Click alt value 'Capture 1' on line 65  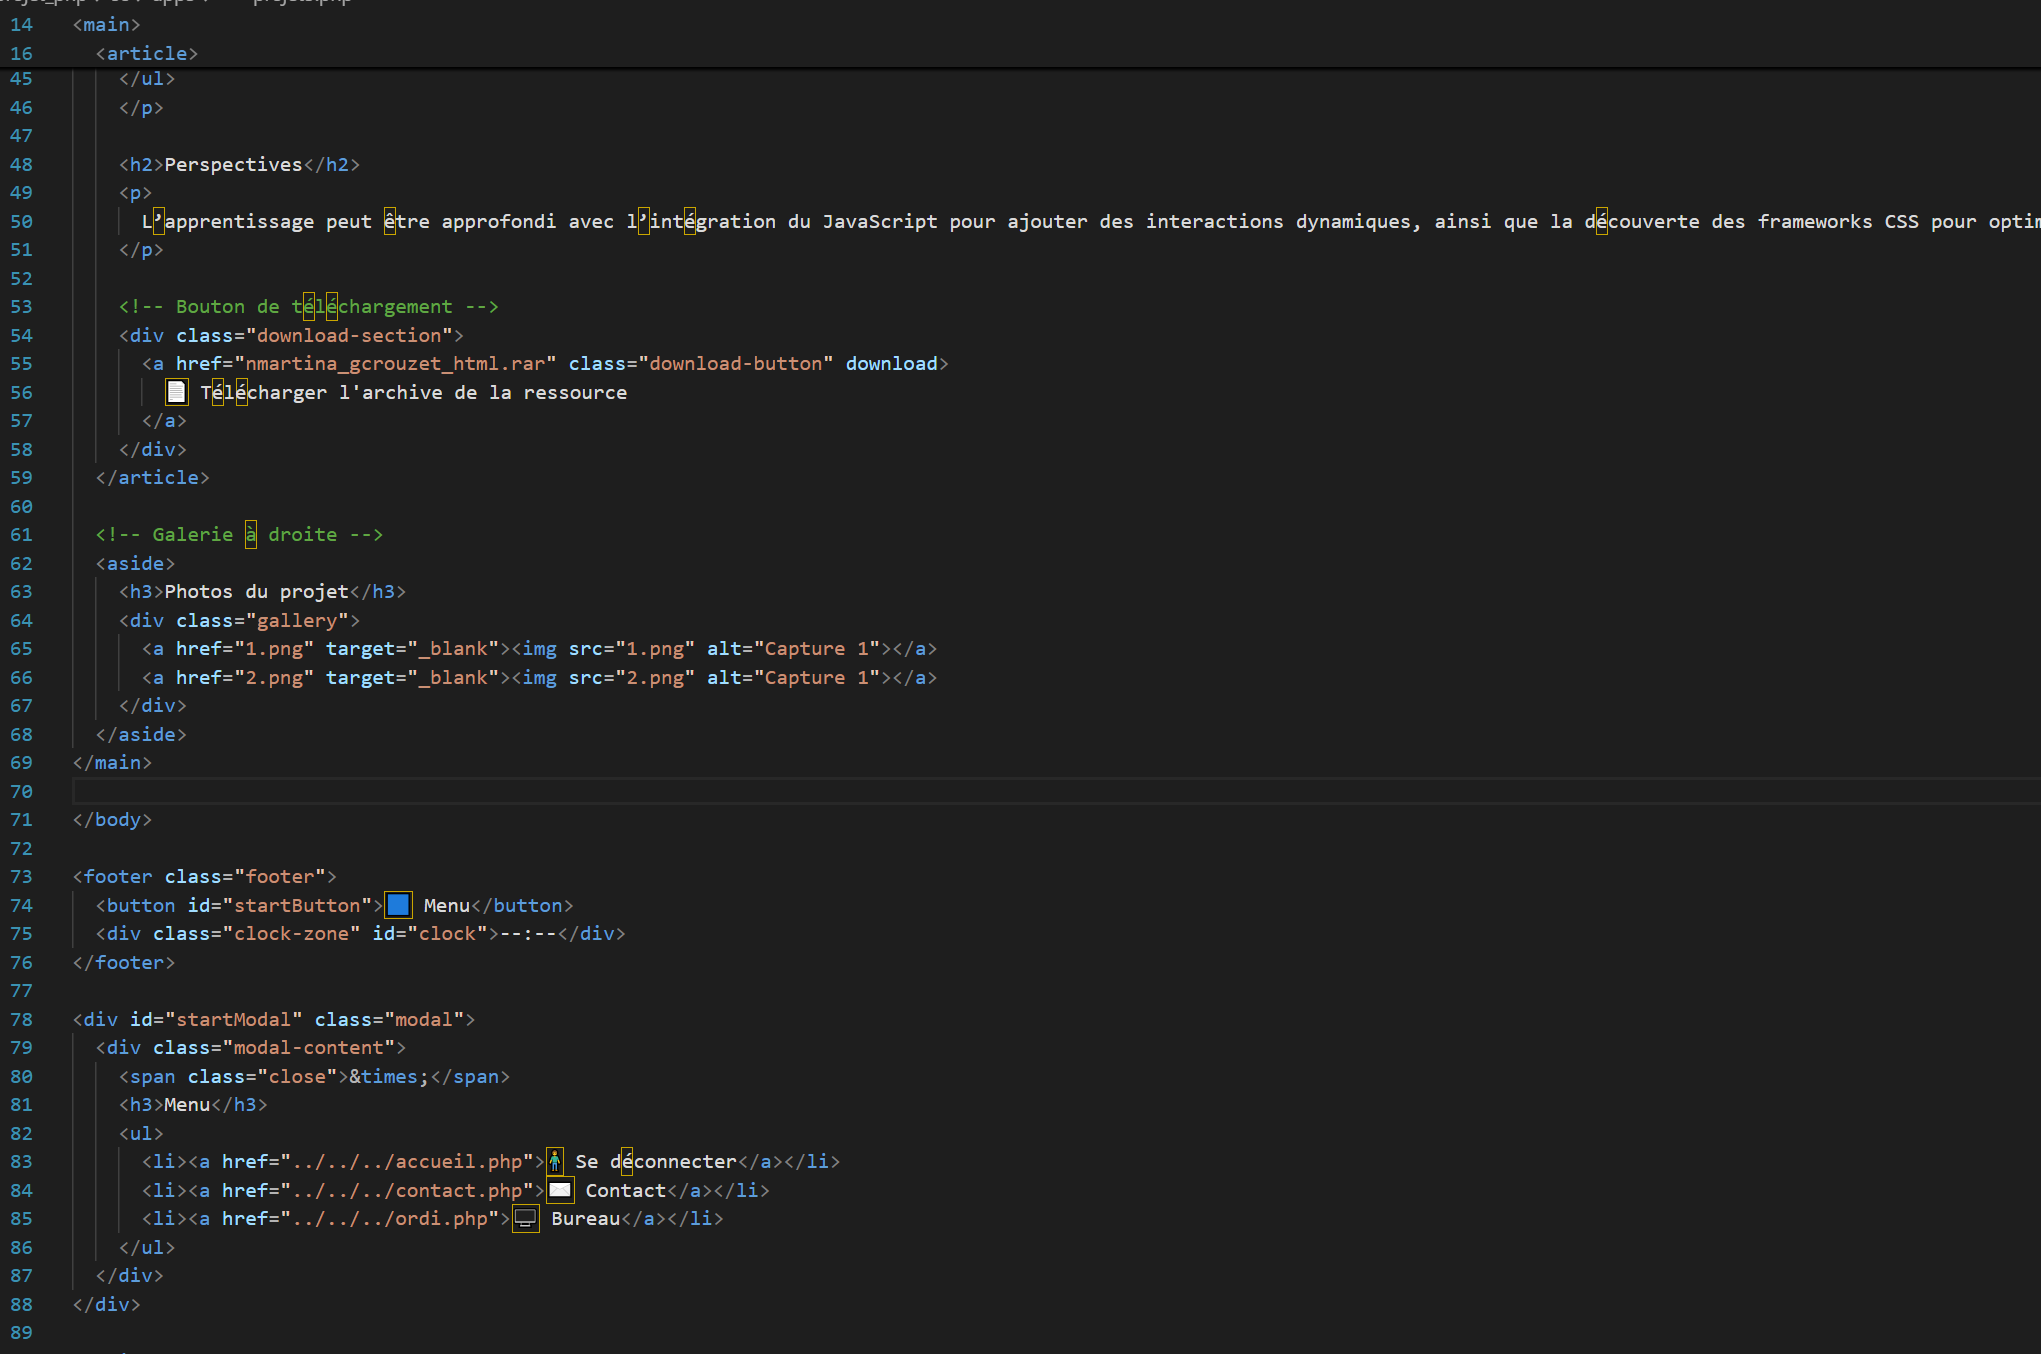click(816, 648)
